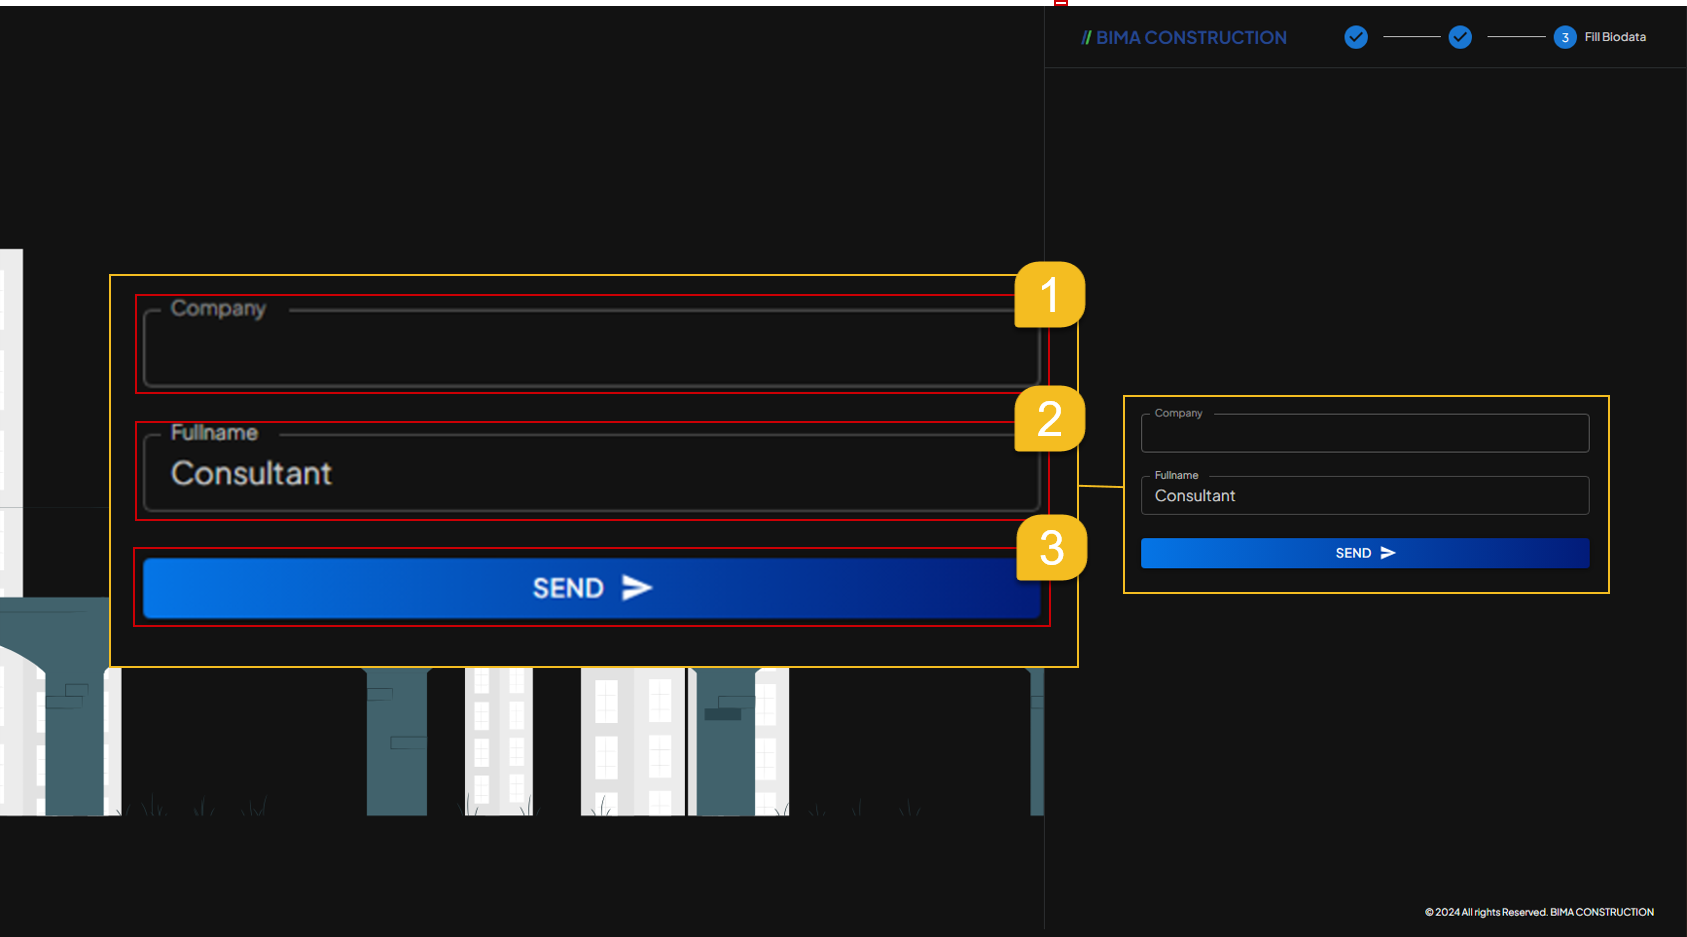
Task: Click the yellow annotation badge numbered 2
Action: pos(1049,419)
